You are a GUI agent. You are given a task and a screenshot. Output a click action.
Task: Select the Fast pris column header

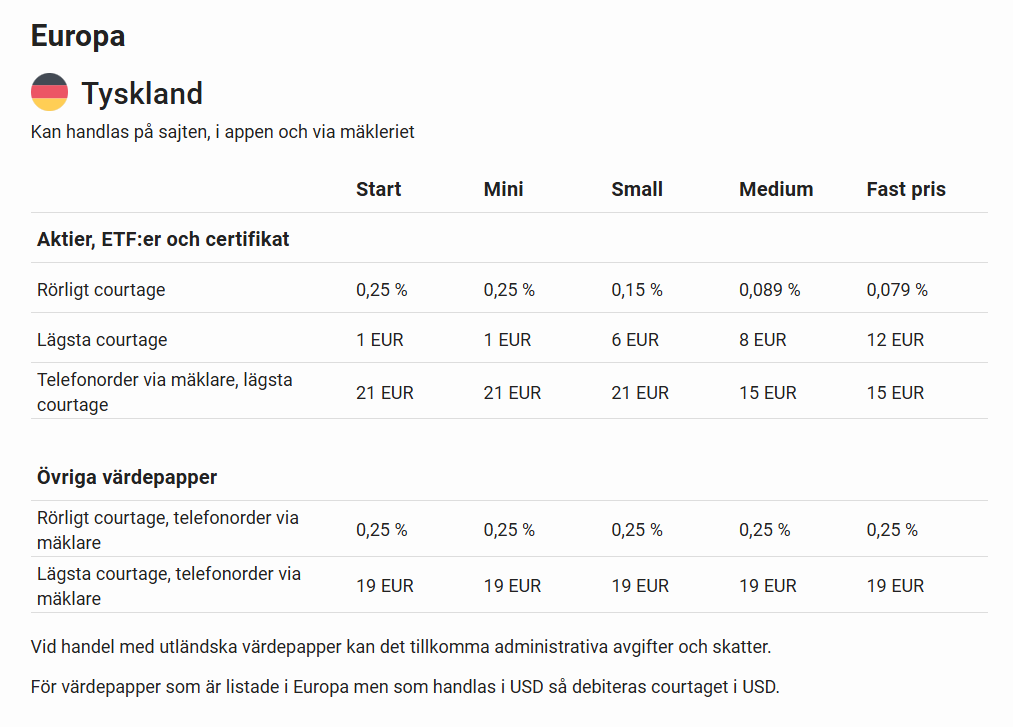pos(906,189)
